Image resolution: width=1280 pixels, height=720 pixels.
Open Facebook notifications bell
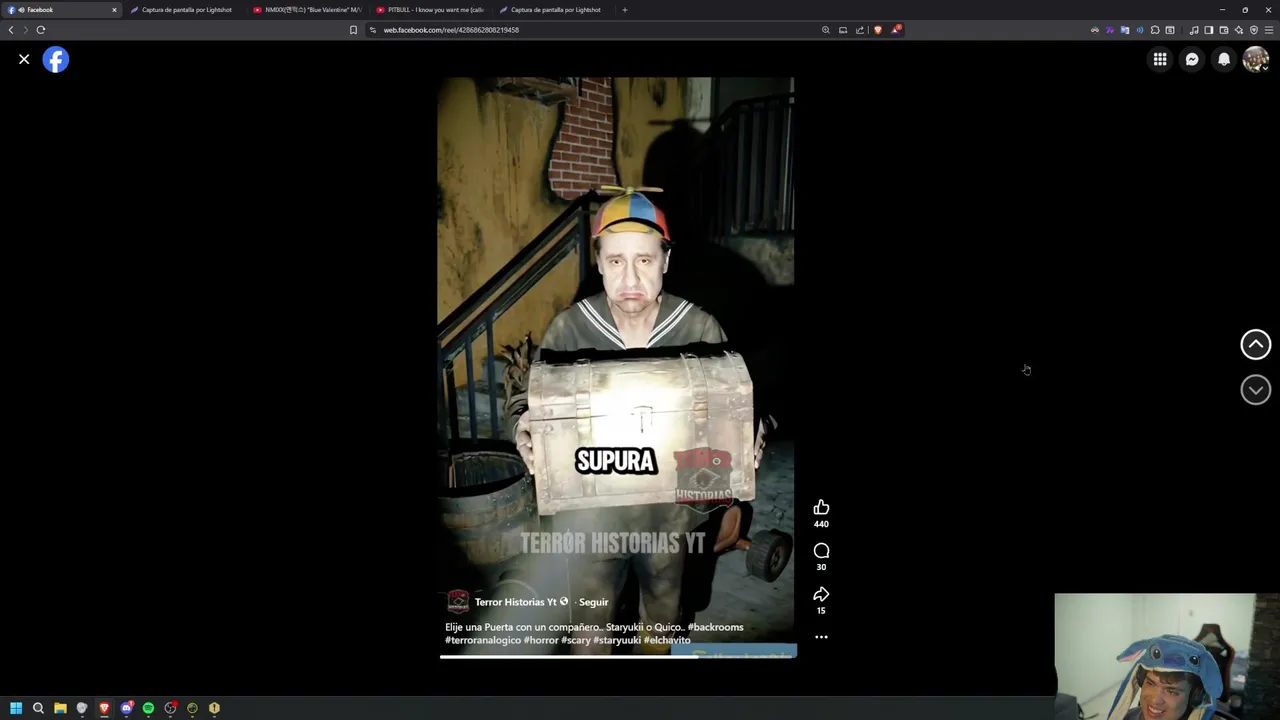[1224, 60]
